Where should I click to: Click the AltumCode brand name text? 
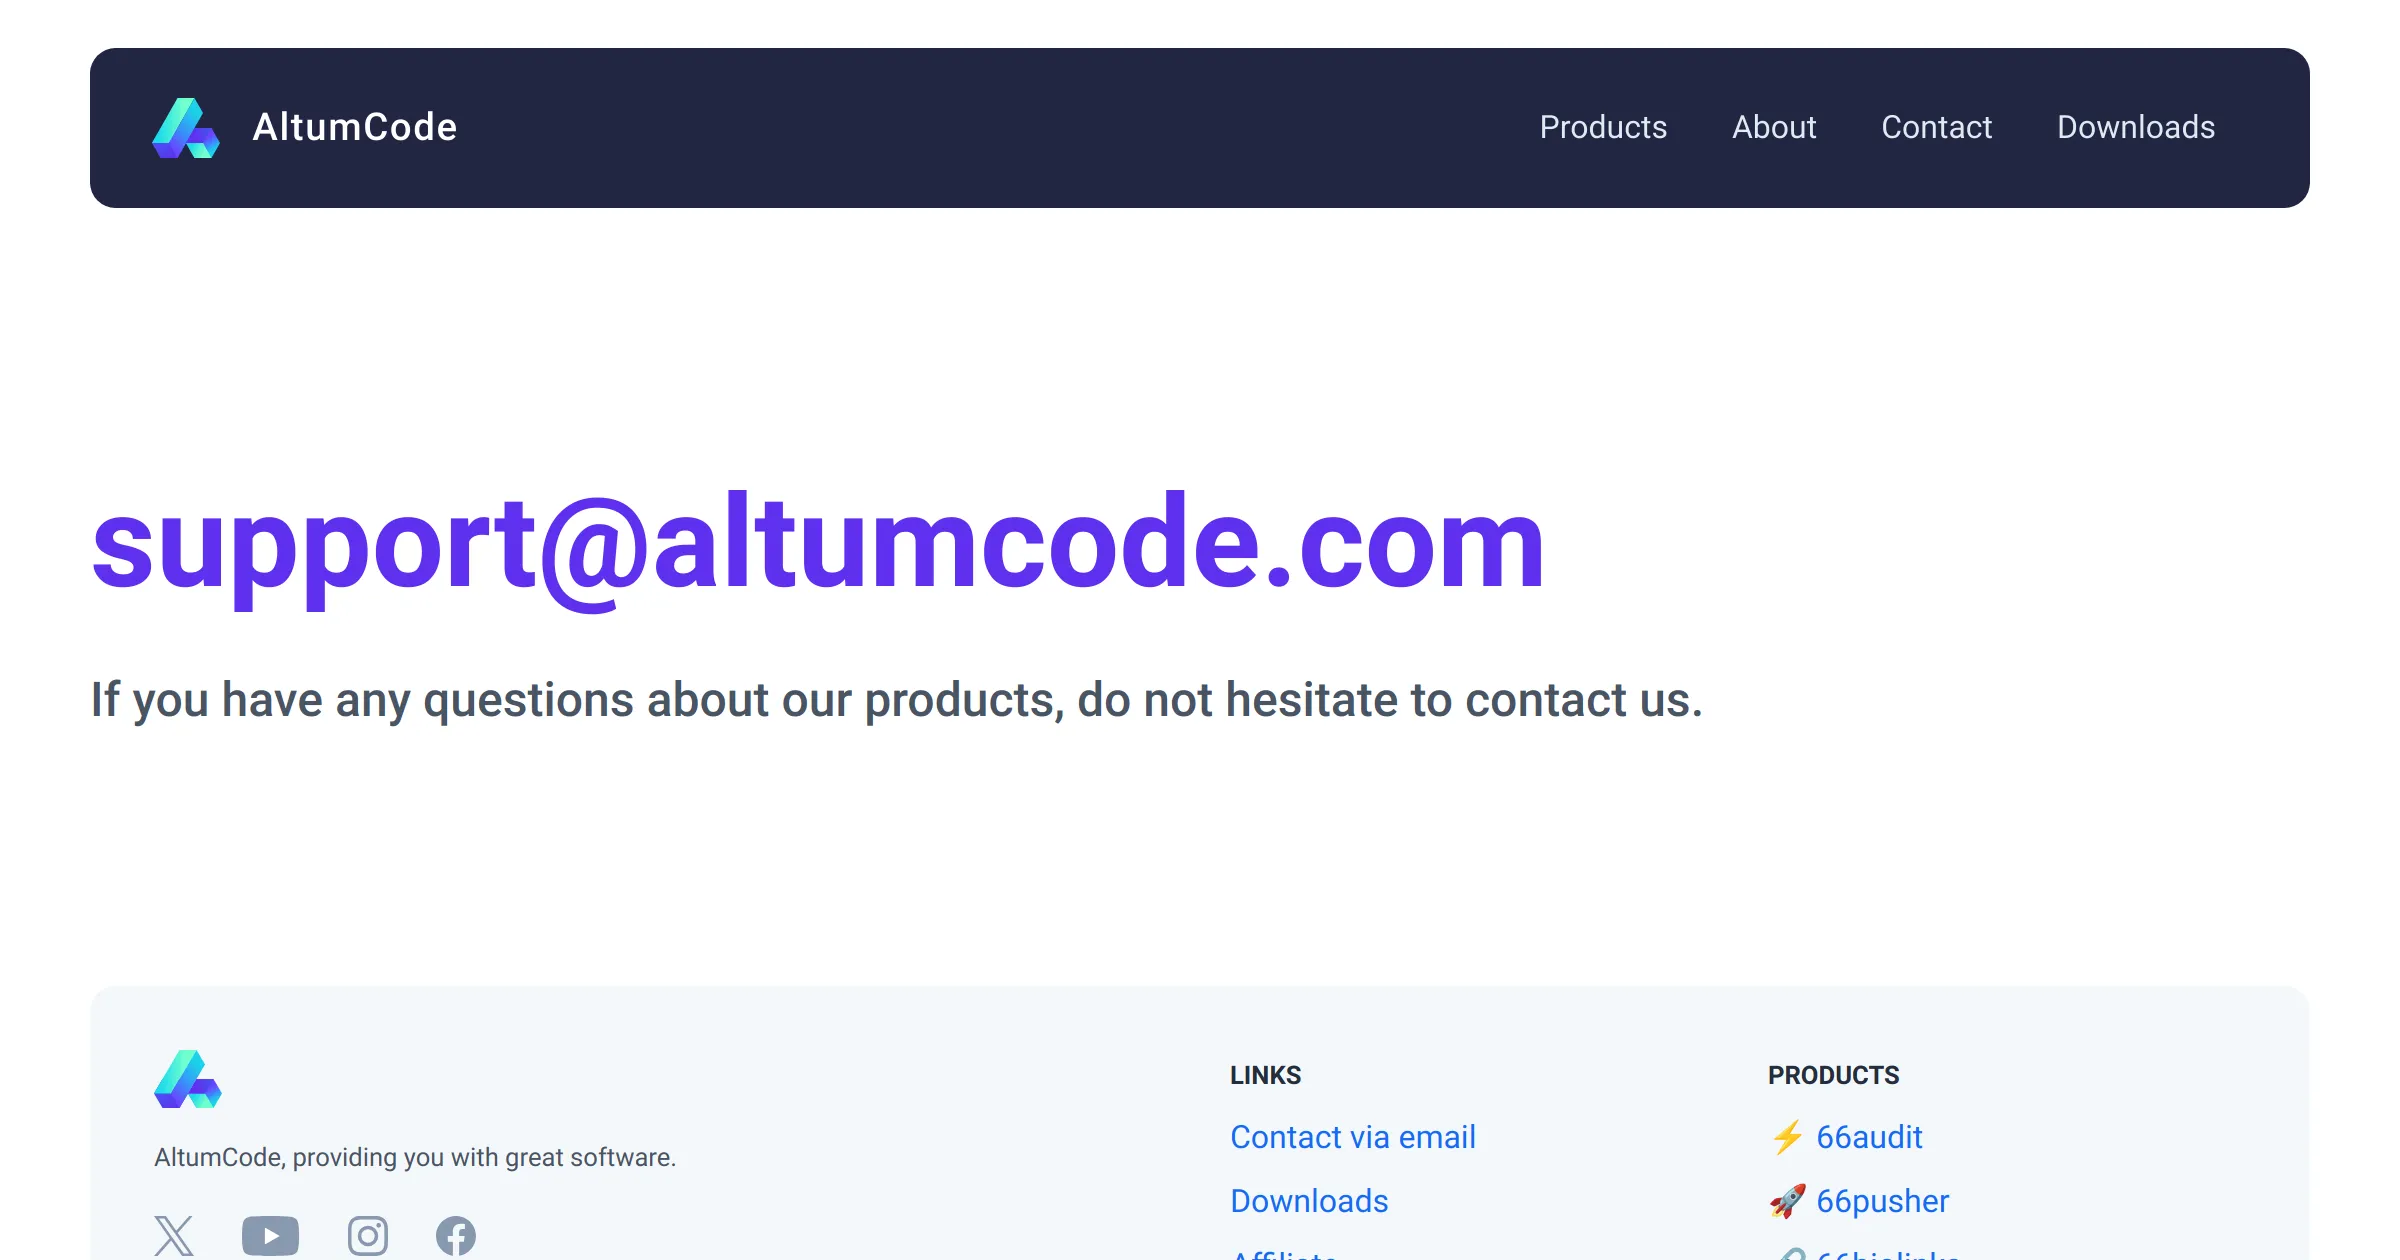[355, 127]
